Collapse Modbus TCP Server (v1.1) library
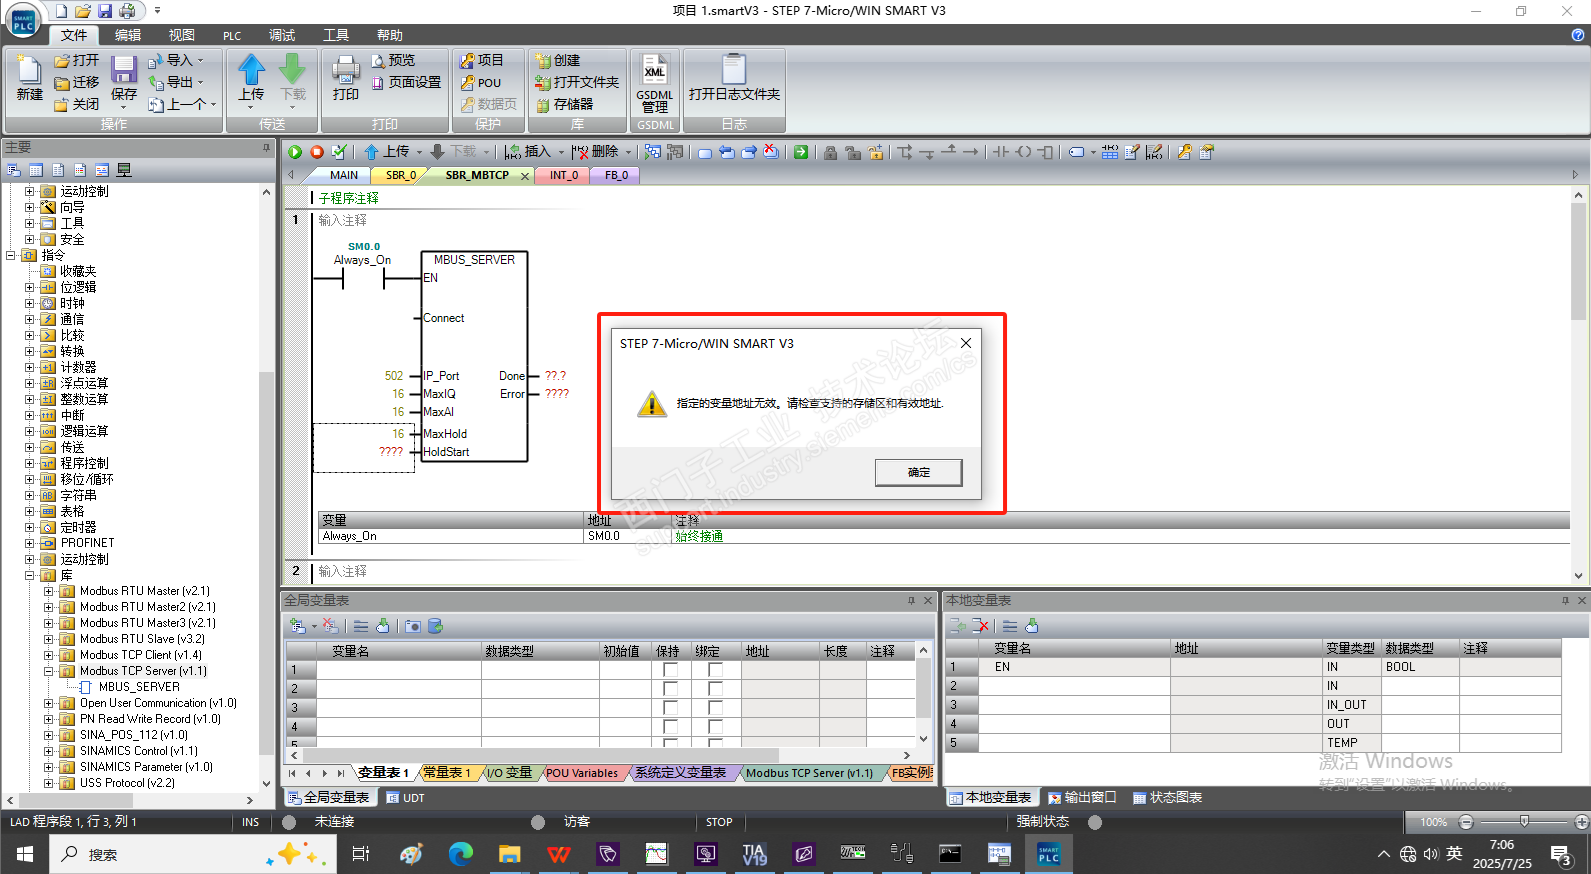 tap(49, 671)
